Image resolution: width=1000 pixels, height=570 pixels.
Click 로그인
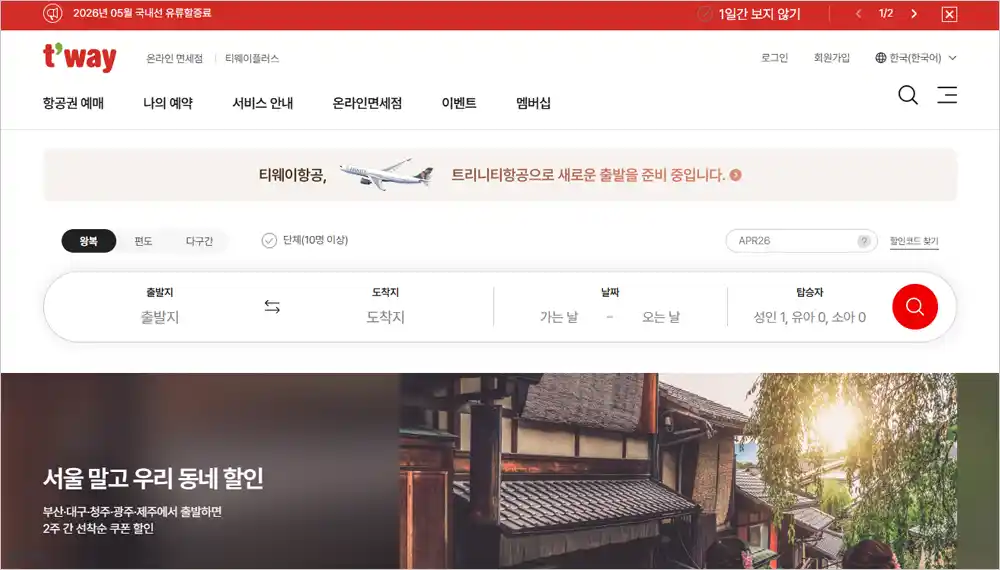pos(774,58)
